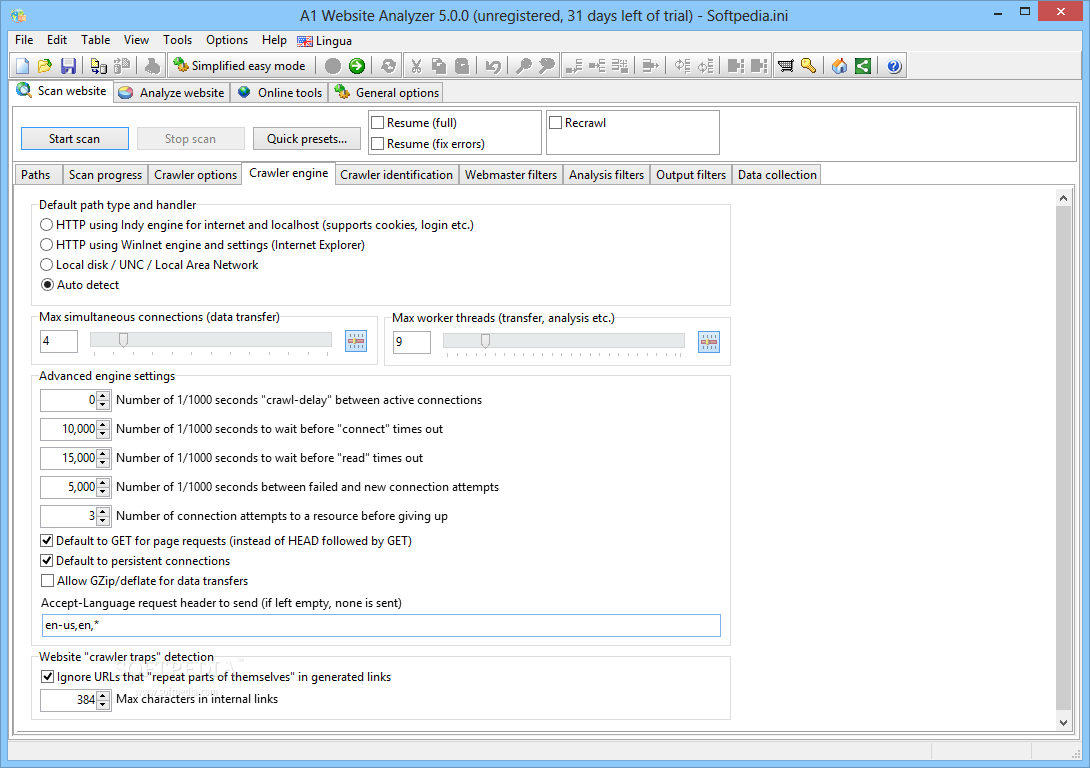The height and width of the screenshot is (768, 1090).
Task: Switch to Online tools tab
Action: click(x=279, y=92)
